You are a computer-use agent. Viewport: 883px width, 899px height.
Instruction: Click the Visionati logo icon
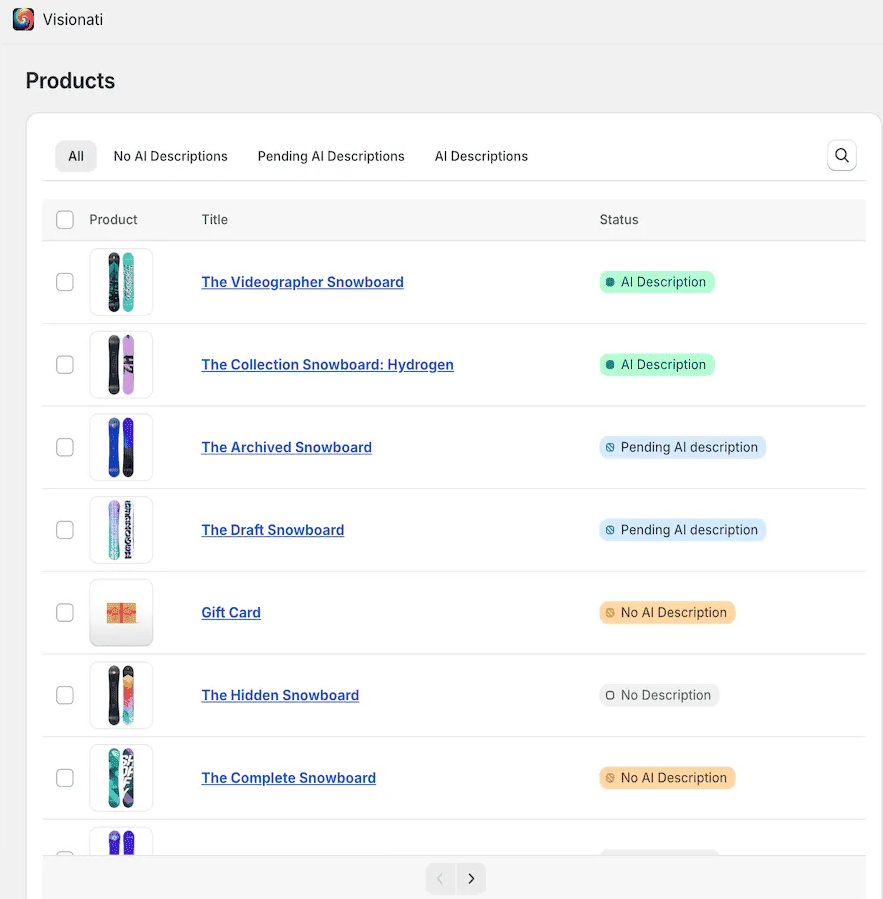coord(23,19)
